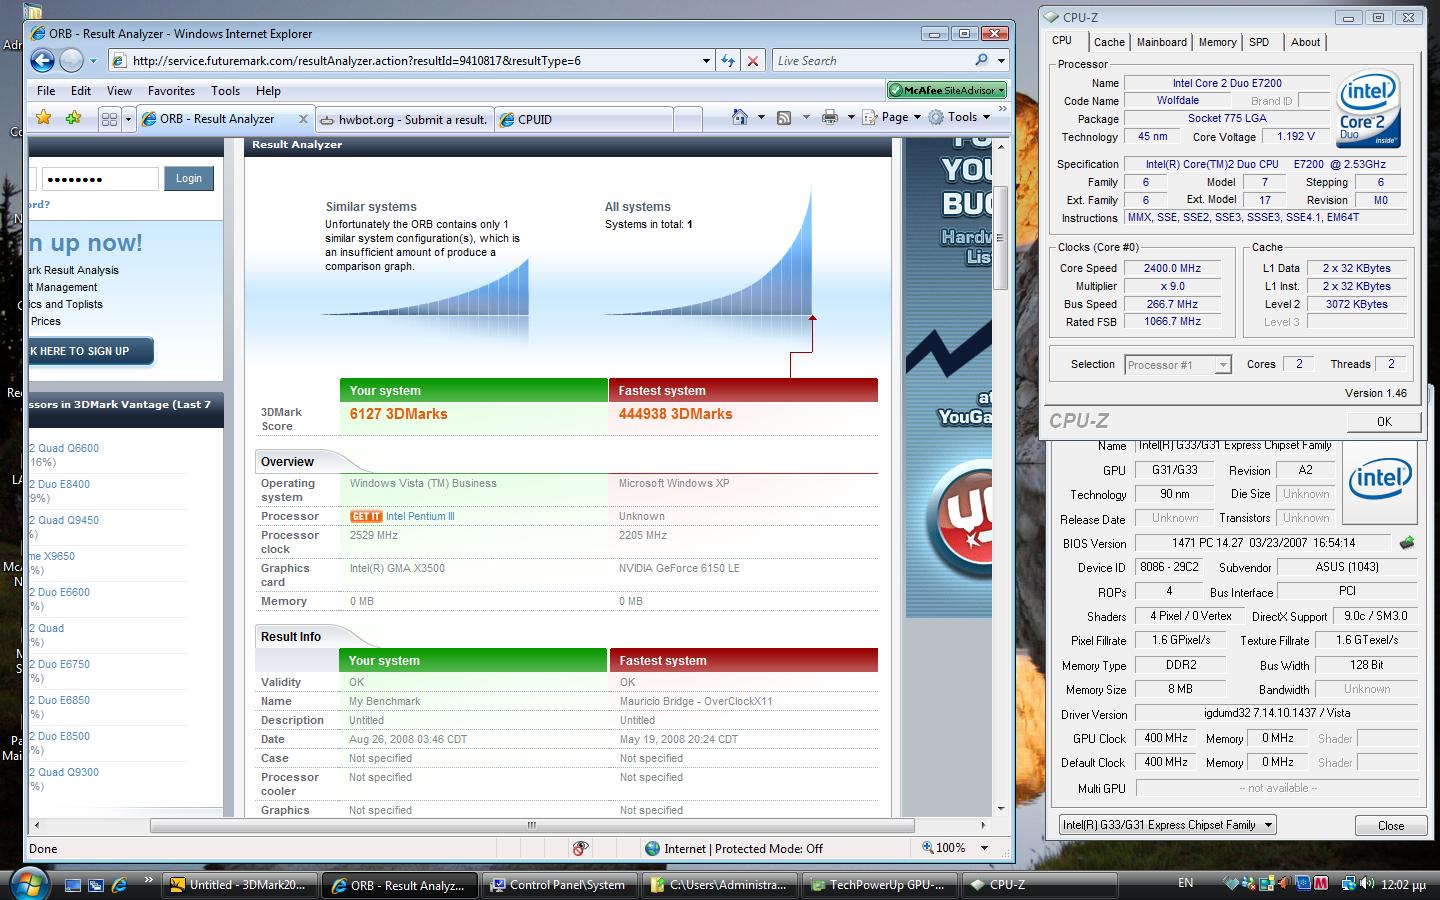This screenshot has width=1440, height=900.
Task: Open the Favorites menu
Action: pyautogui.click(x=172, y=90)
